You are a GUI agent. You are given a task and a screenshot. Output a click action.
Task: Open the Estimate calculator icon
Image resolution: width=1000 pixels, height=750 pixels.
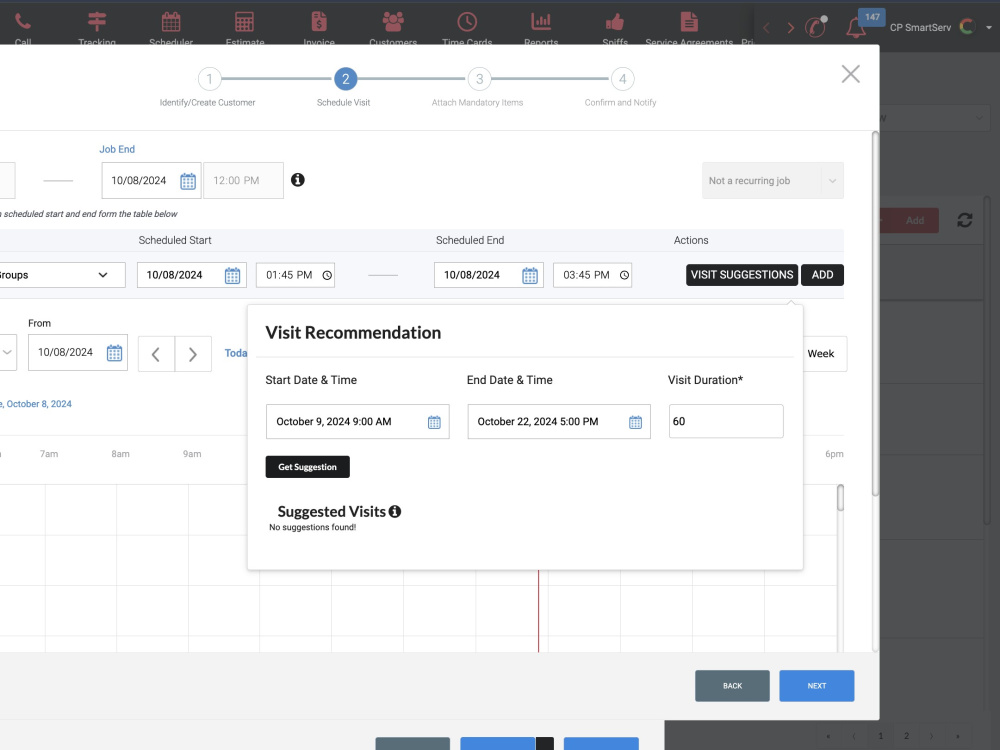[x=244, y=22]
